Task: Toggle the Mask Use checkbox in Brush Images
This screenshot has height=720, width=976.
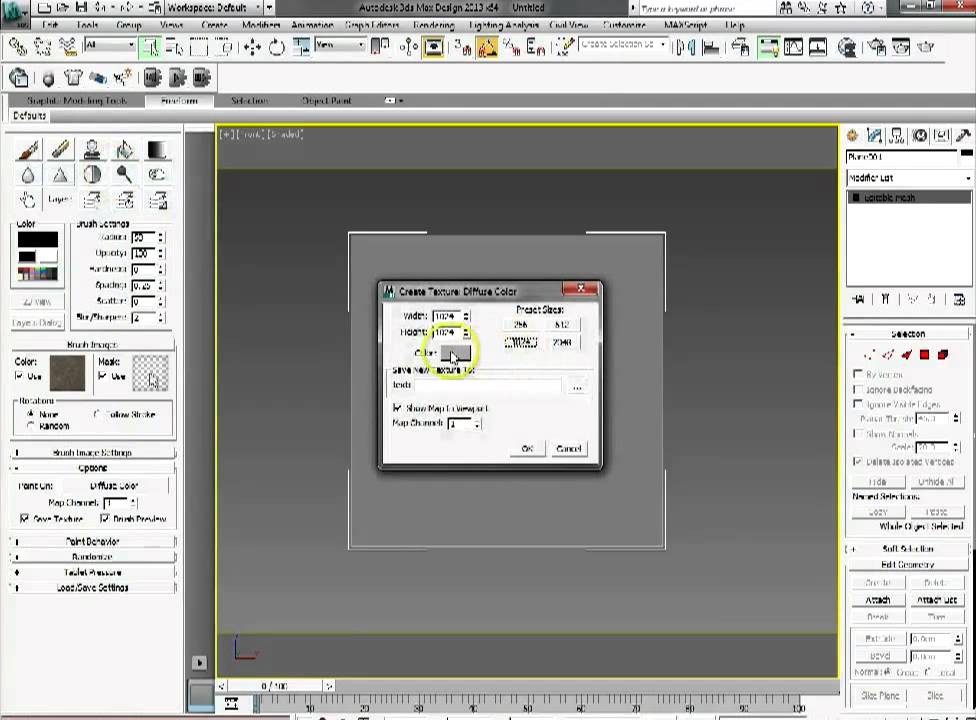Action: click(102, 376)
